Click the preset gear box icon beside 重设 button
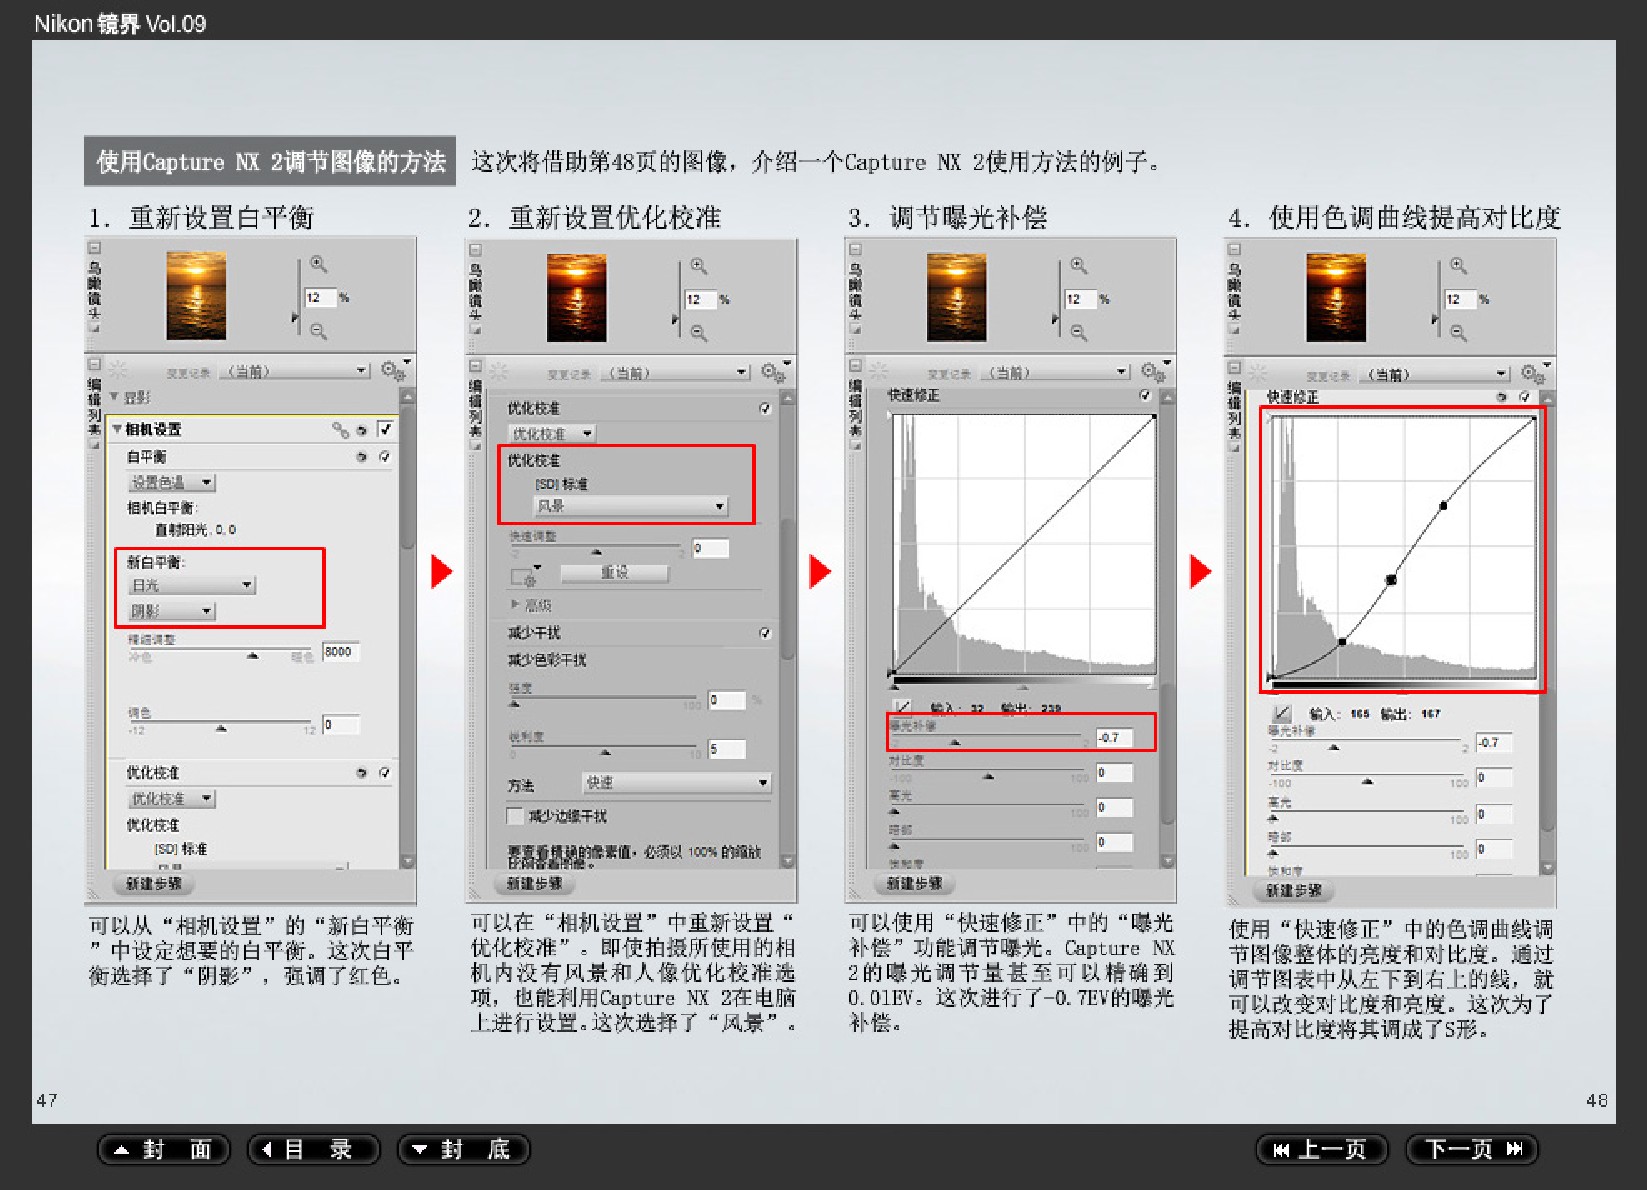 526,575
